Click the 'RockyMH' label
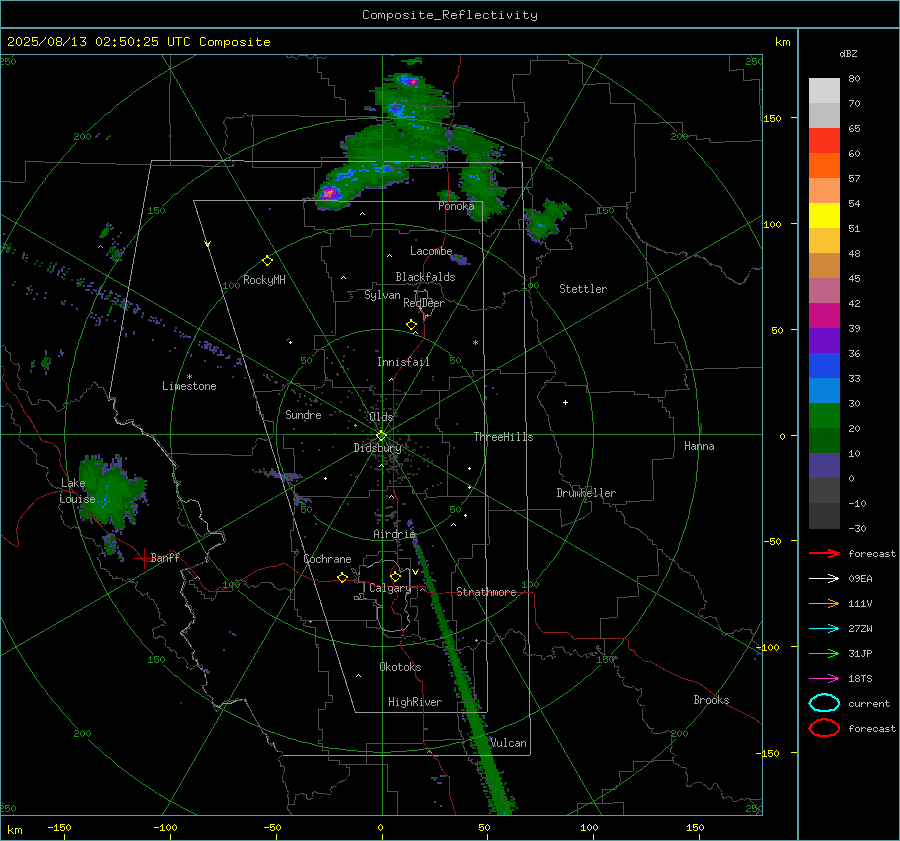 (x=264, y=280)
